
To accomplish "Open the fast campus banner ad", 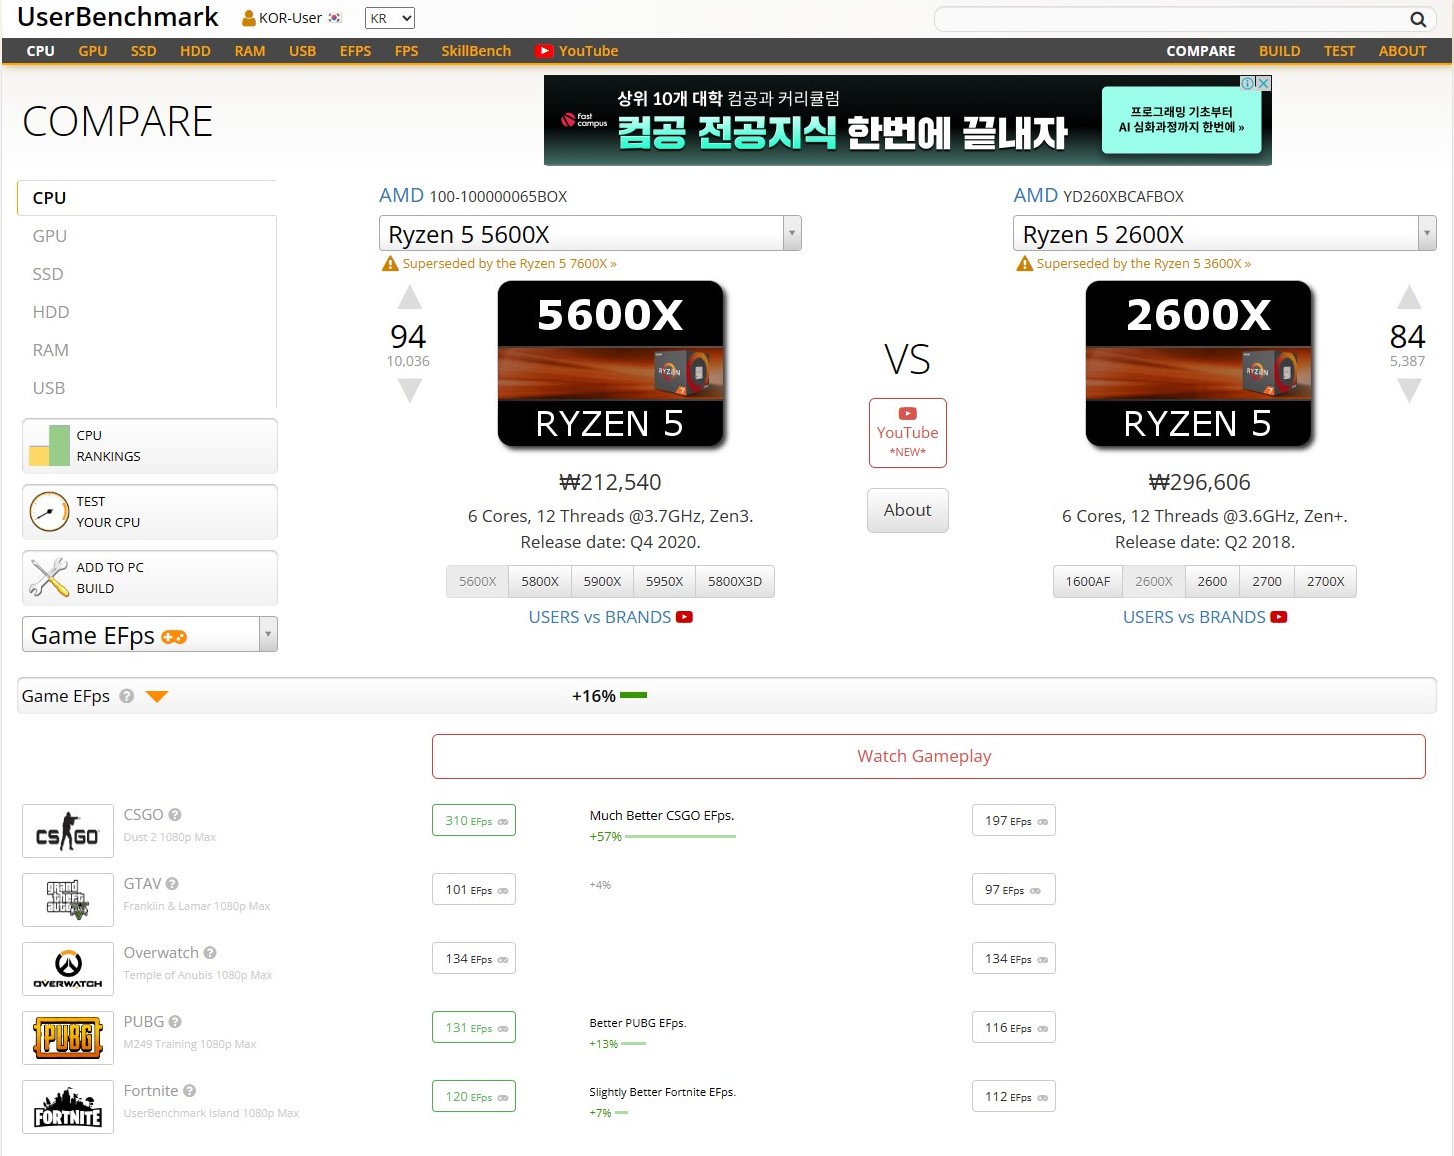I will [908, 121].
